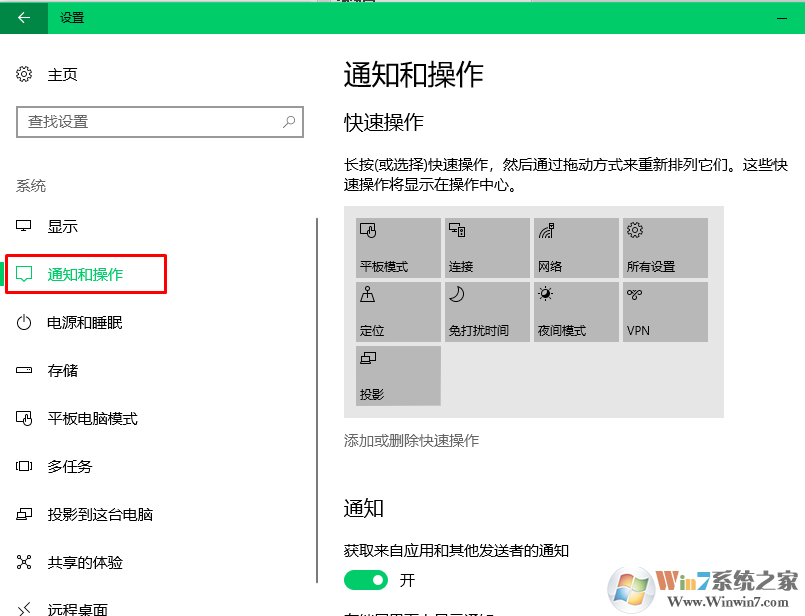Select the 夜间模式 quick action tile
Image resolution: width=805 pixels, height=616 pixels.
pos(576,312)
